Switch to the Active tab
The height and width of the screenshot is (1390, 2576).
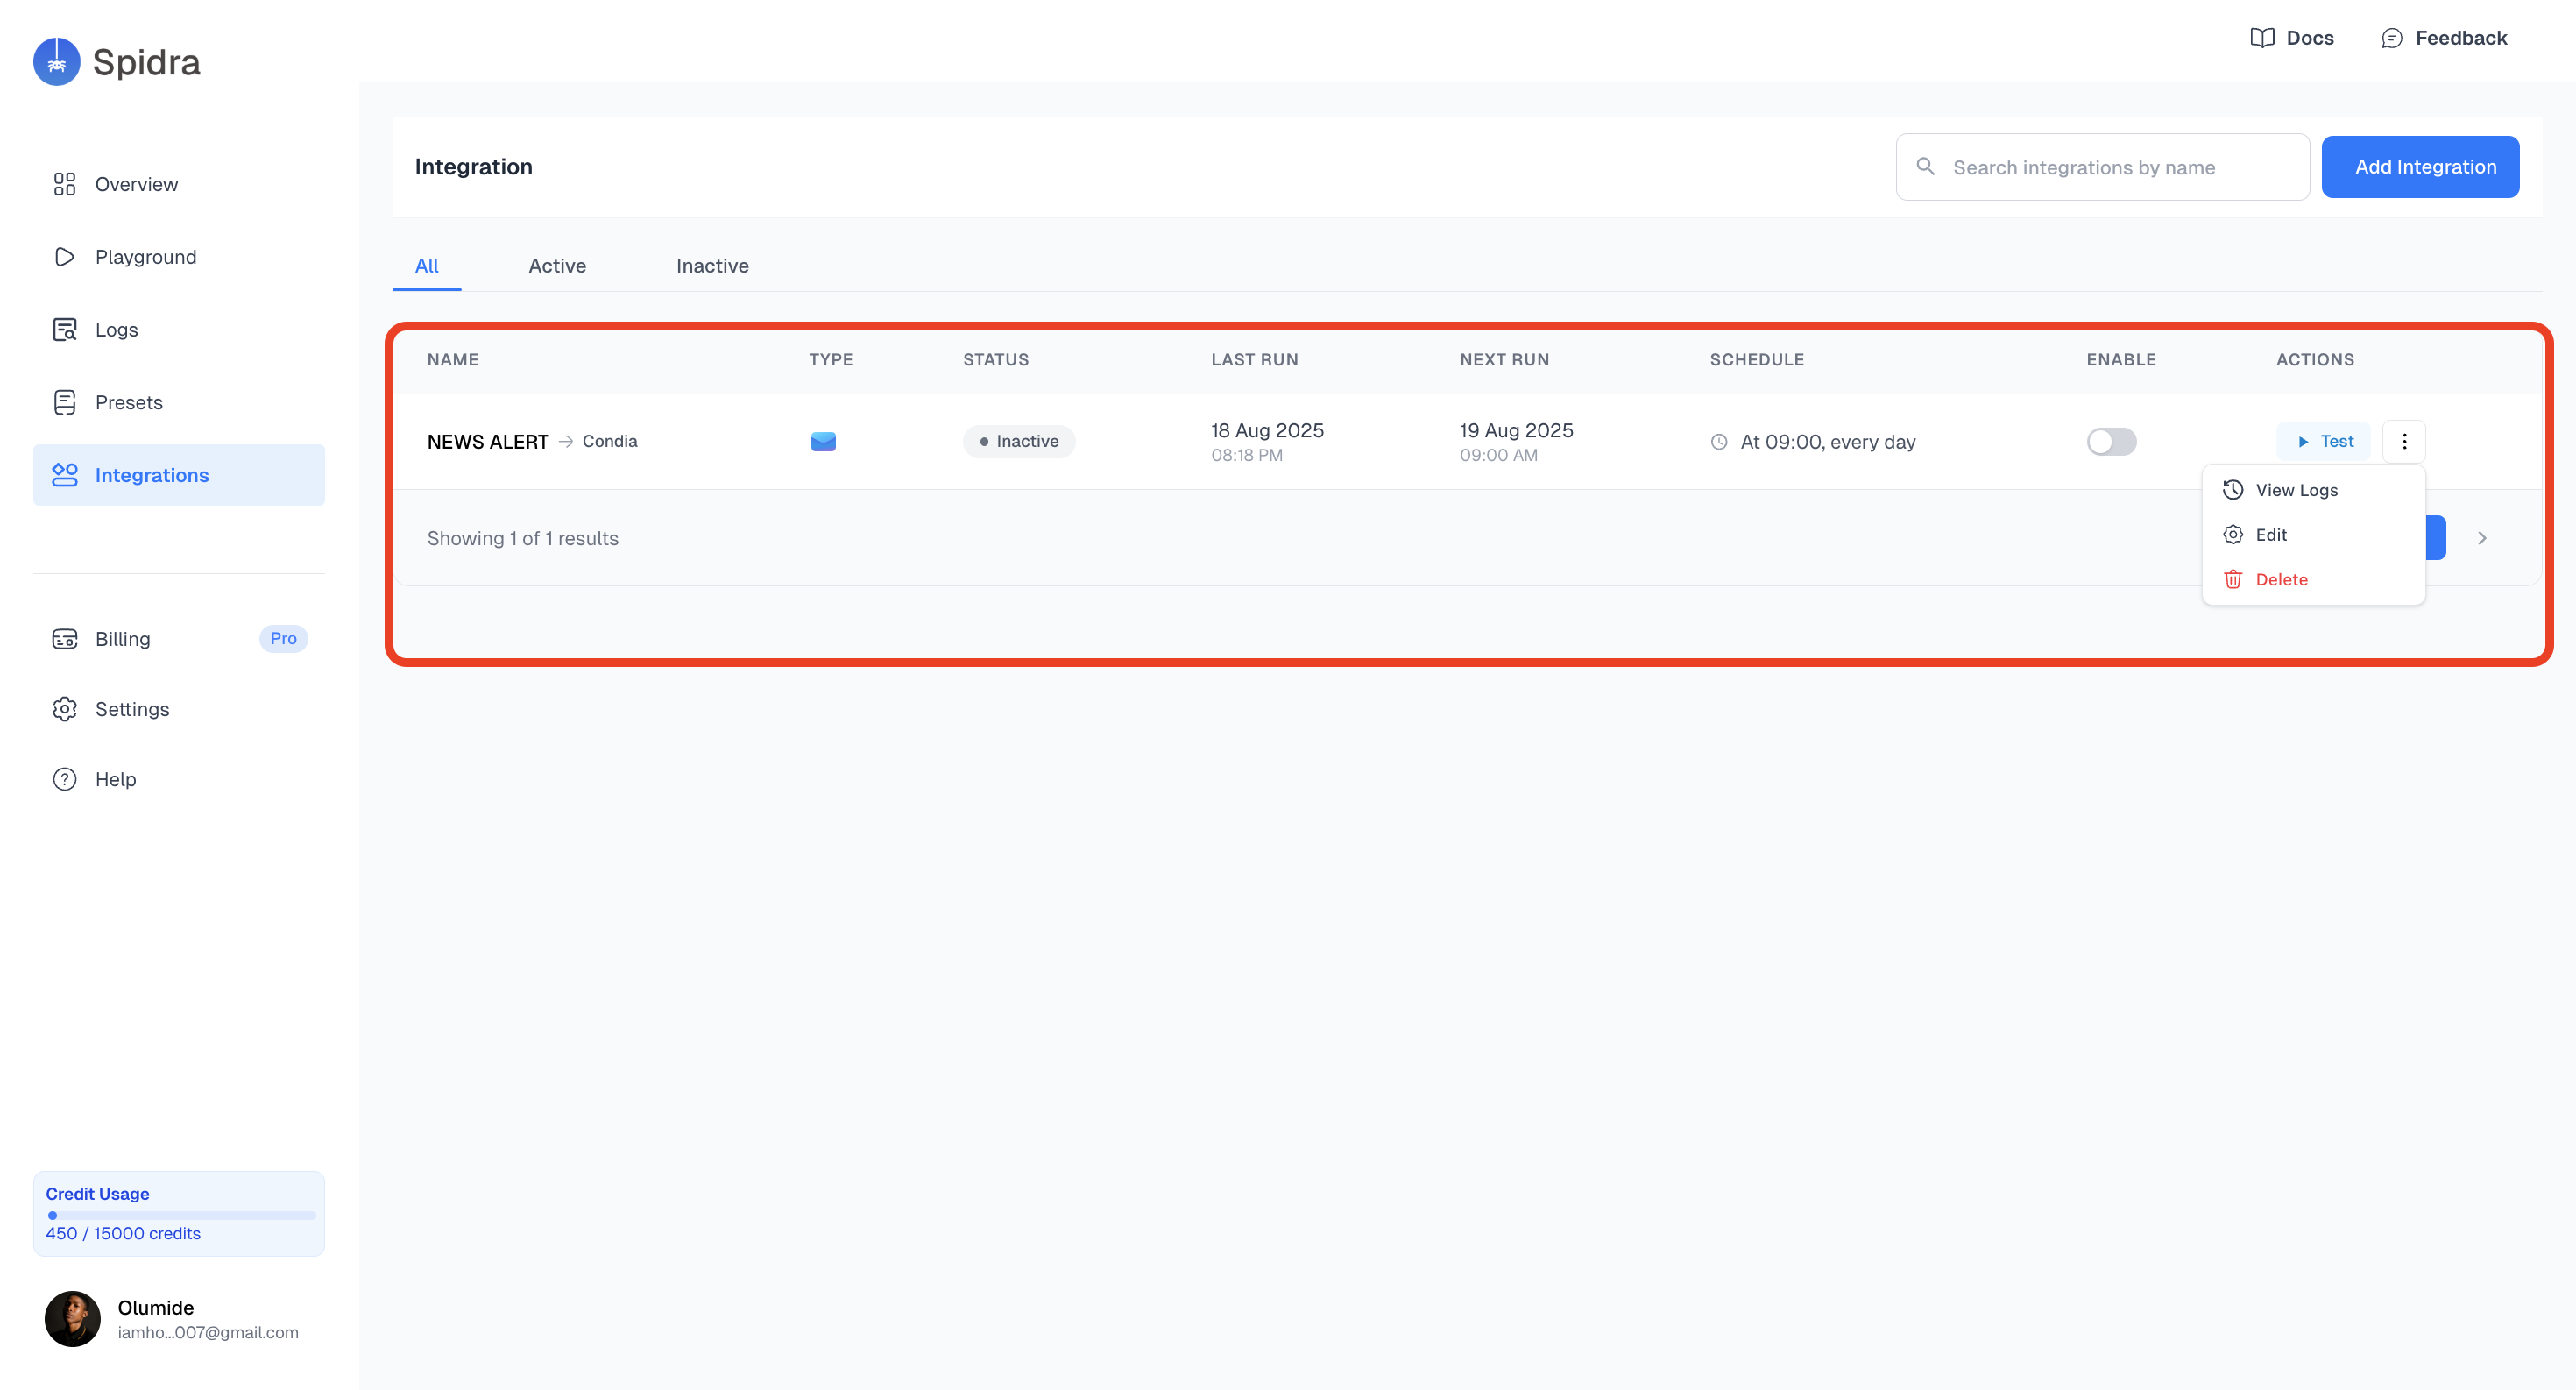(x=556, y=266)
